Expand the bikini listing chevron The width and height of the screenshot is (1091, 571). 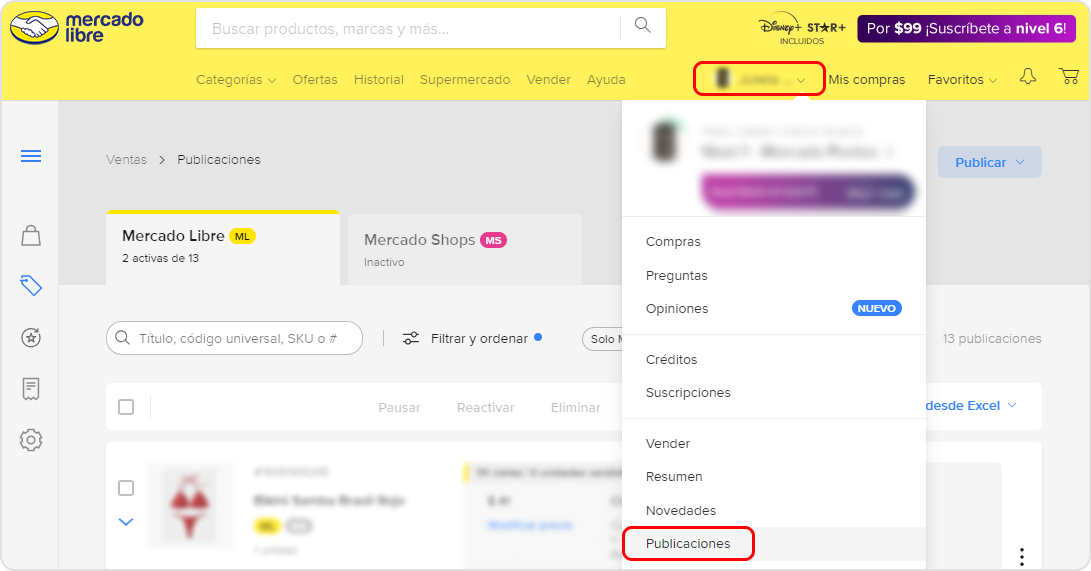(126, 522)
